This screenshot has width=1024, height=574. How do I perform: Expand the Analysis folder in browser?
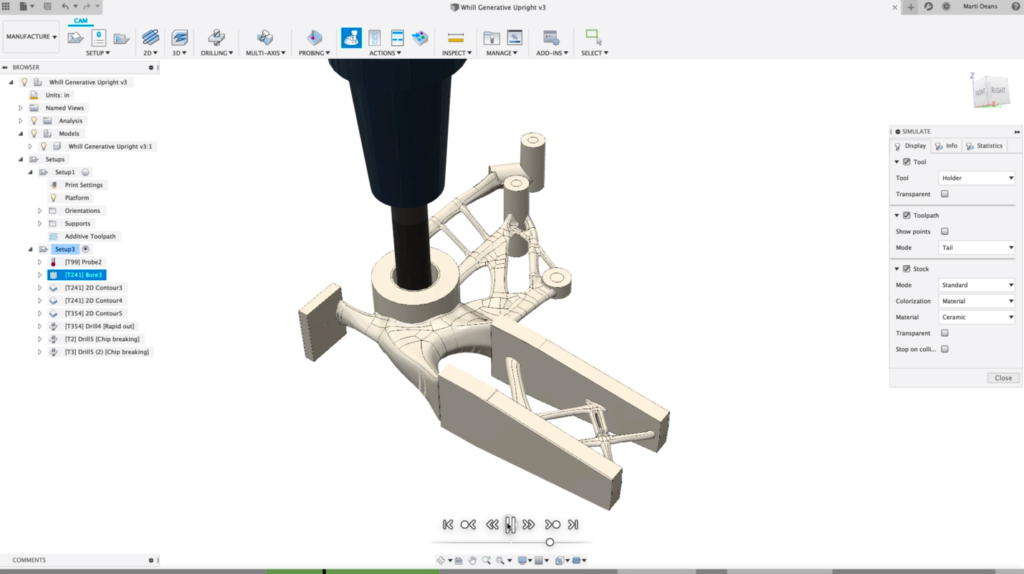click(x=21, y=120)
